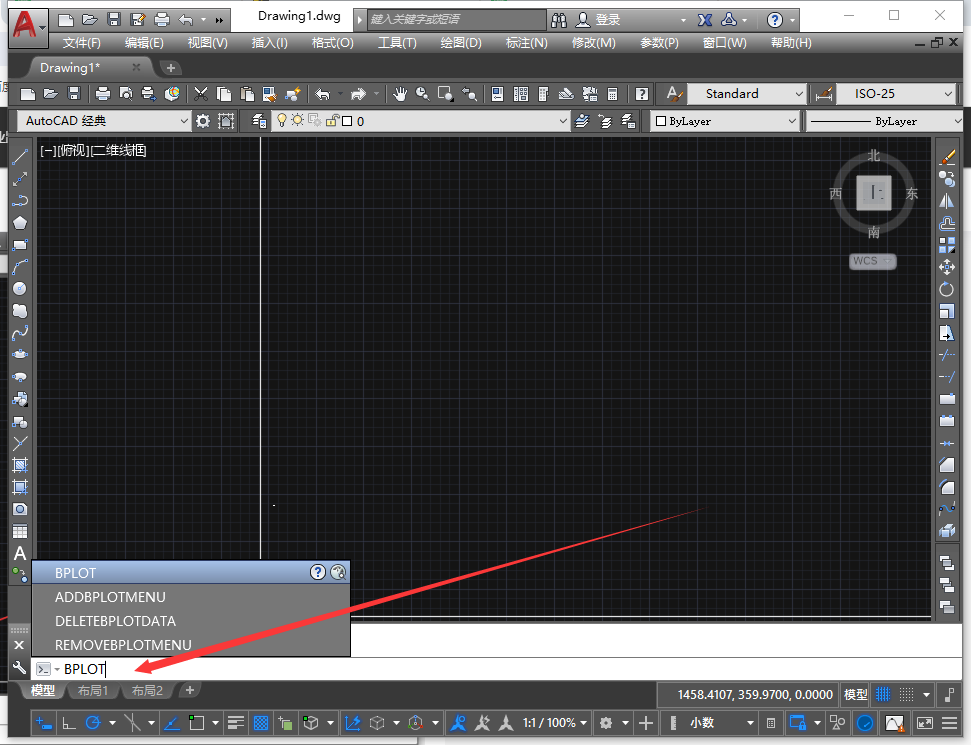Toggle ortho mode in status bar
Screen dimensions: 971x745
67,722
